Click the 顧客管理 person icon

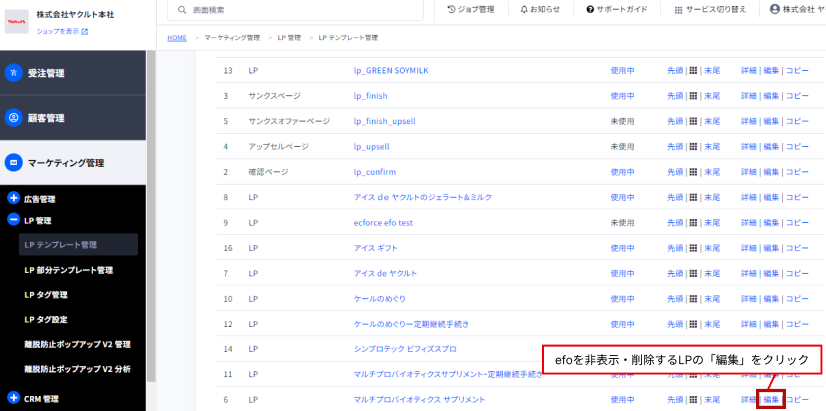click(x=14, y=118)
